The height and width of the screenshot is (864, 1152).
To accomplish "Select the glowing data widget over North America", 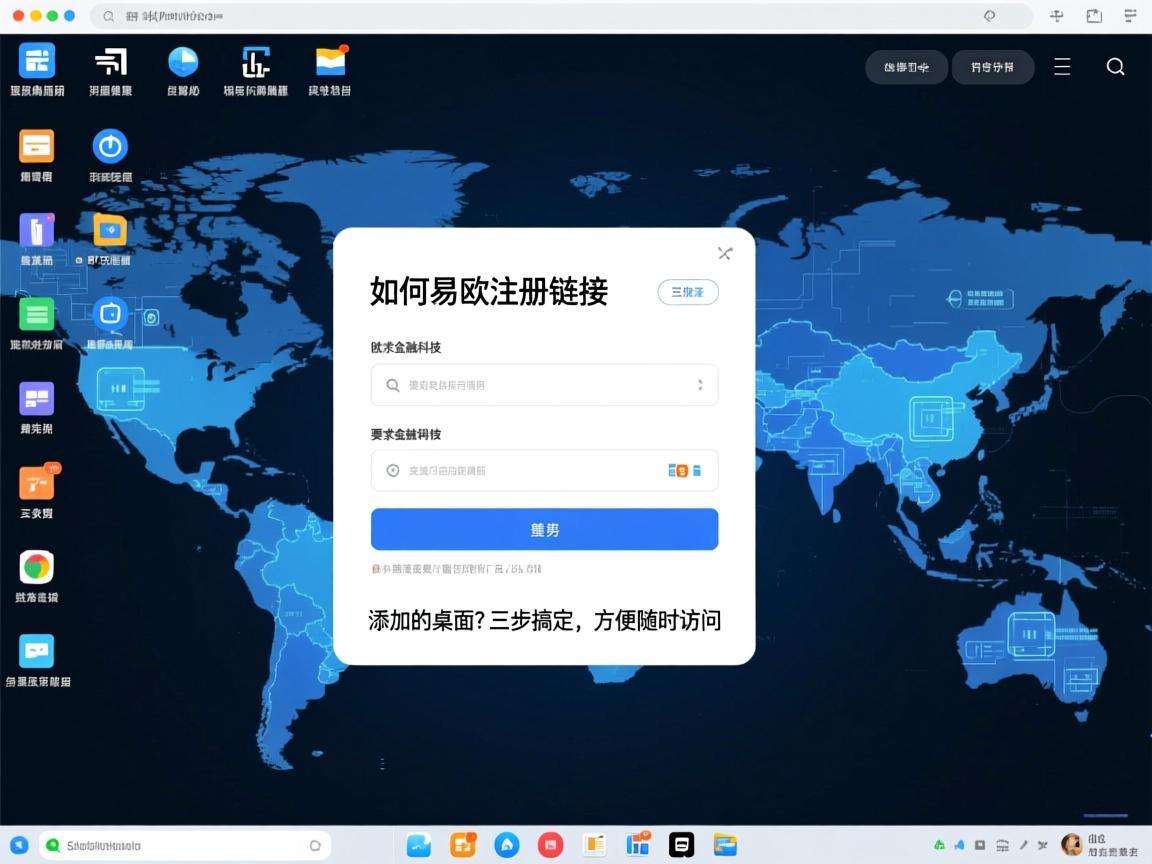I will tap(122, 388).
